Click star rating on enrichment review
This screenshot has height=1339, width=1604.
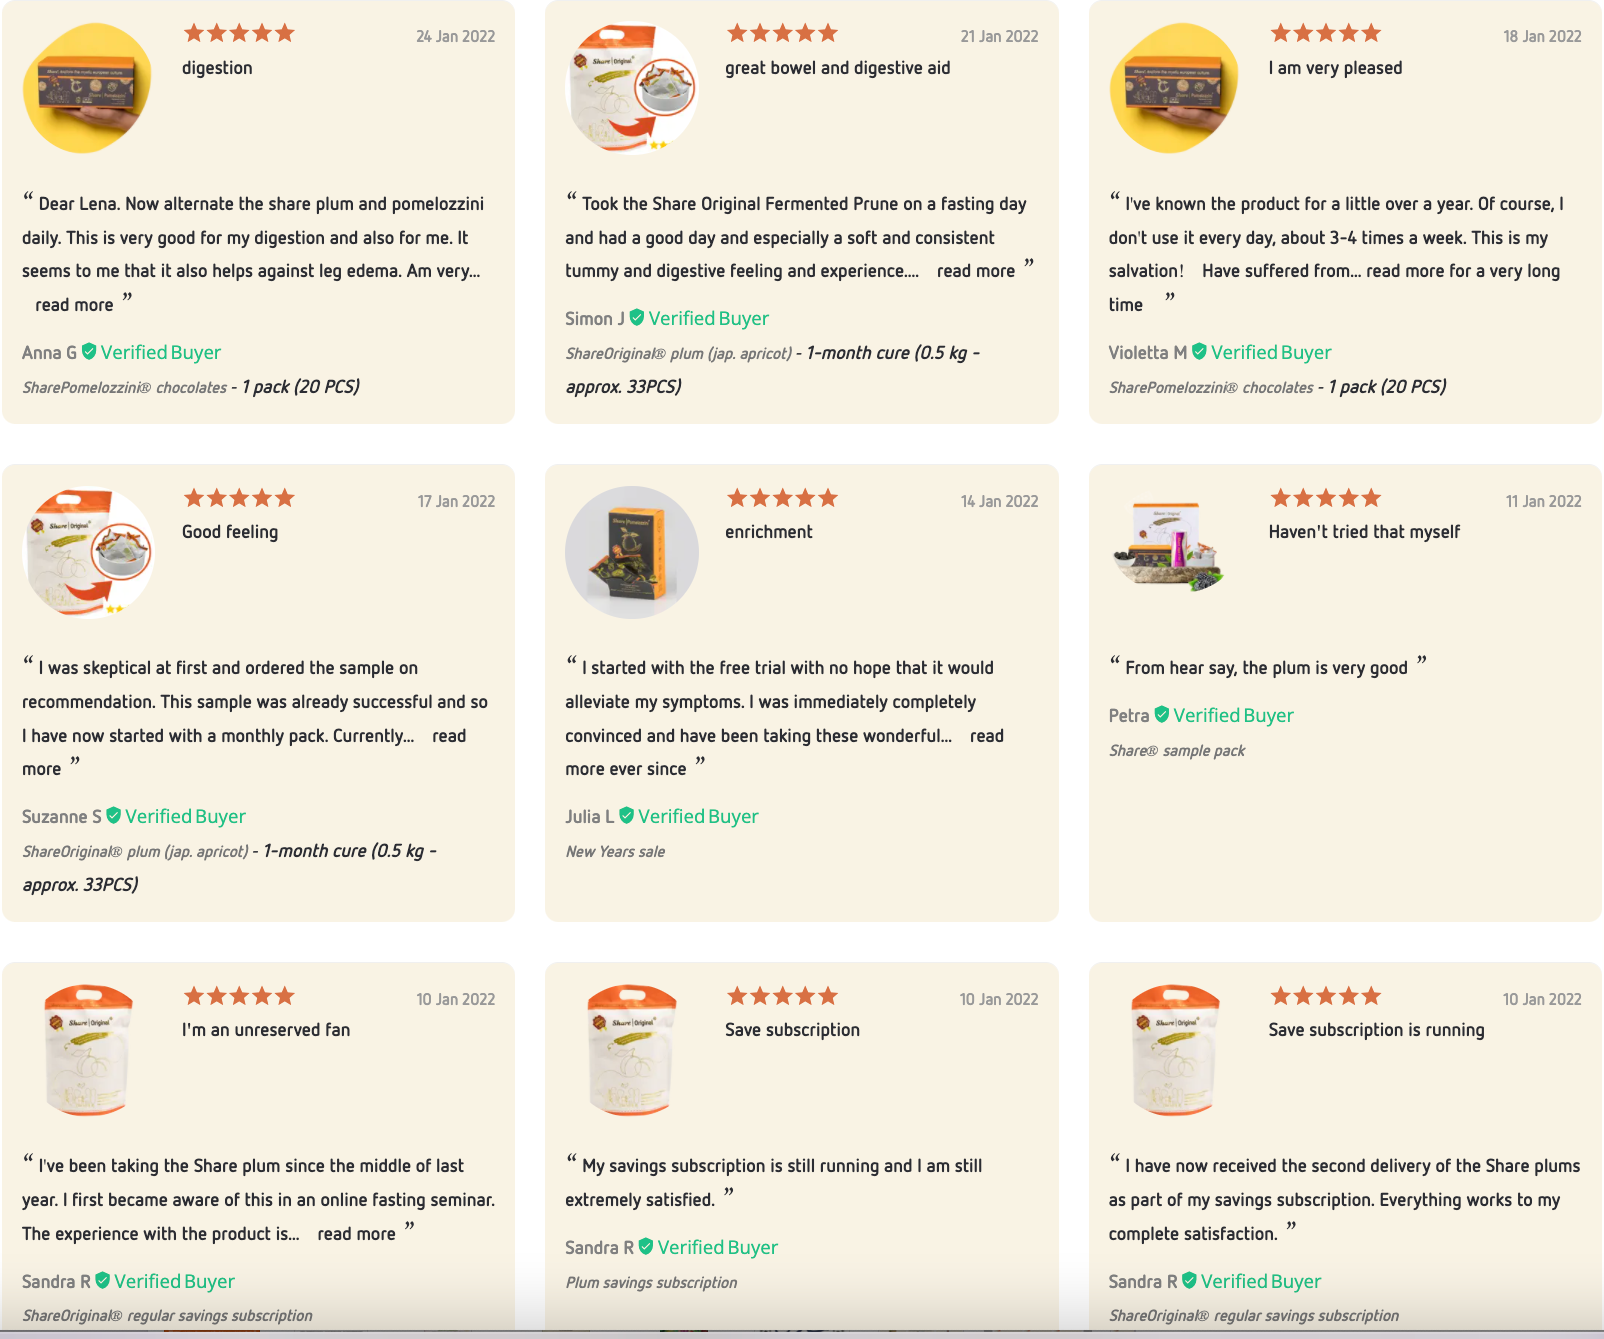782,498
